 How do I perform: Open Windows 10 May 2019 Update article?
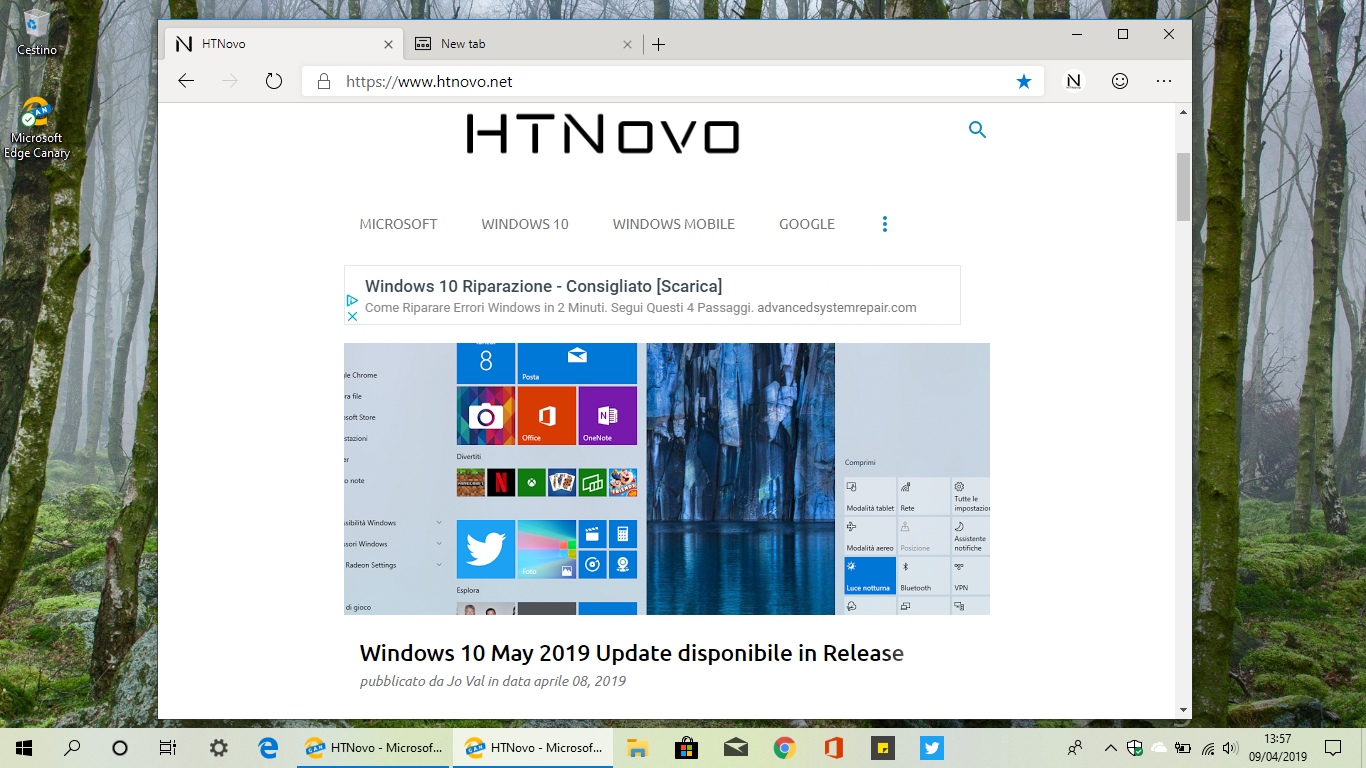(632, 653)
